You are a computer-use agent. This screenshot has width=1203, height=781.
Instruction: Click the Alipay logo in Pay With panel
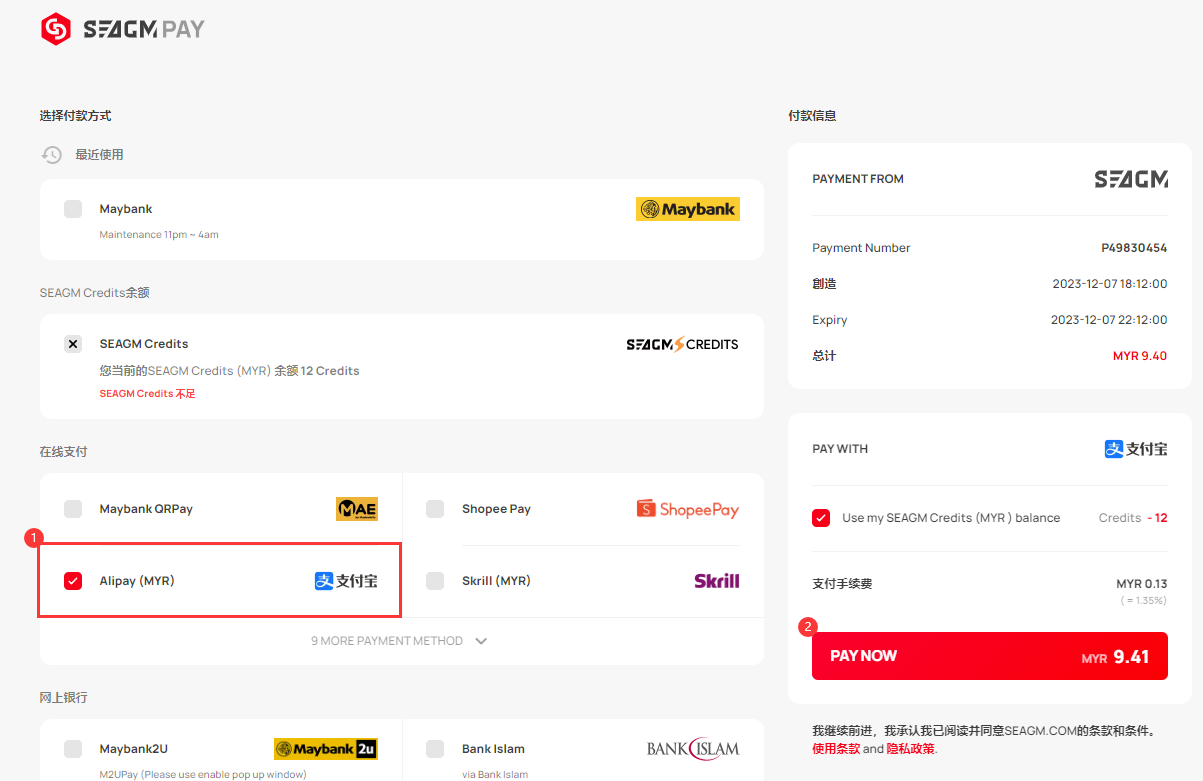[1136, 449]
